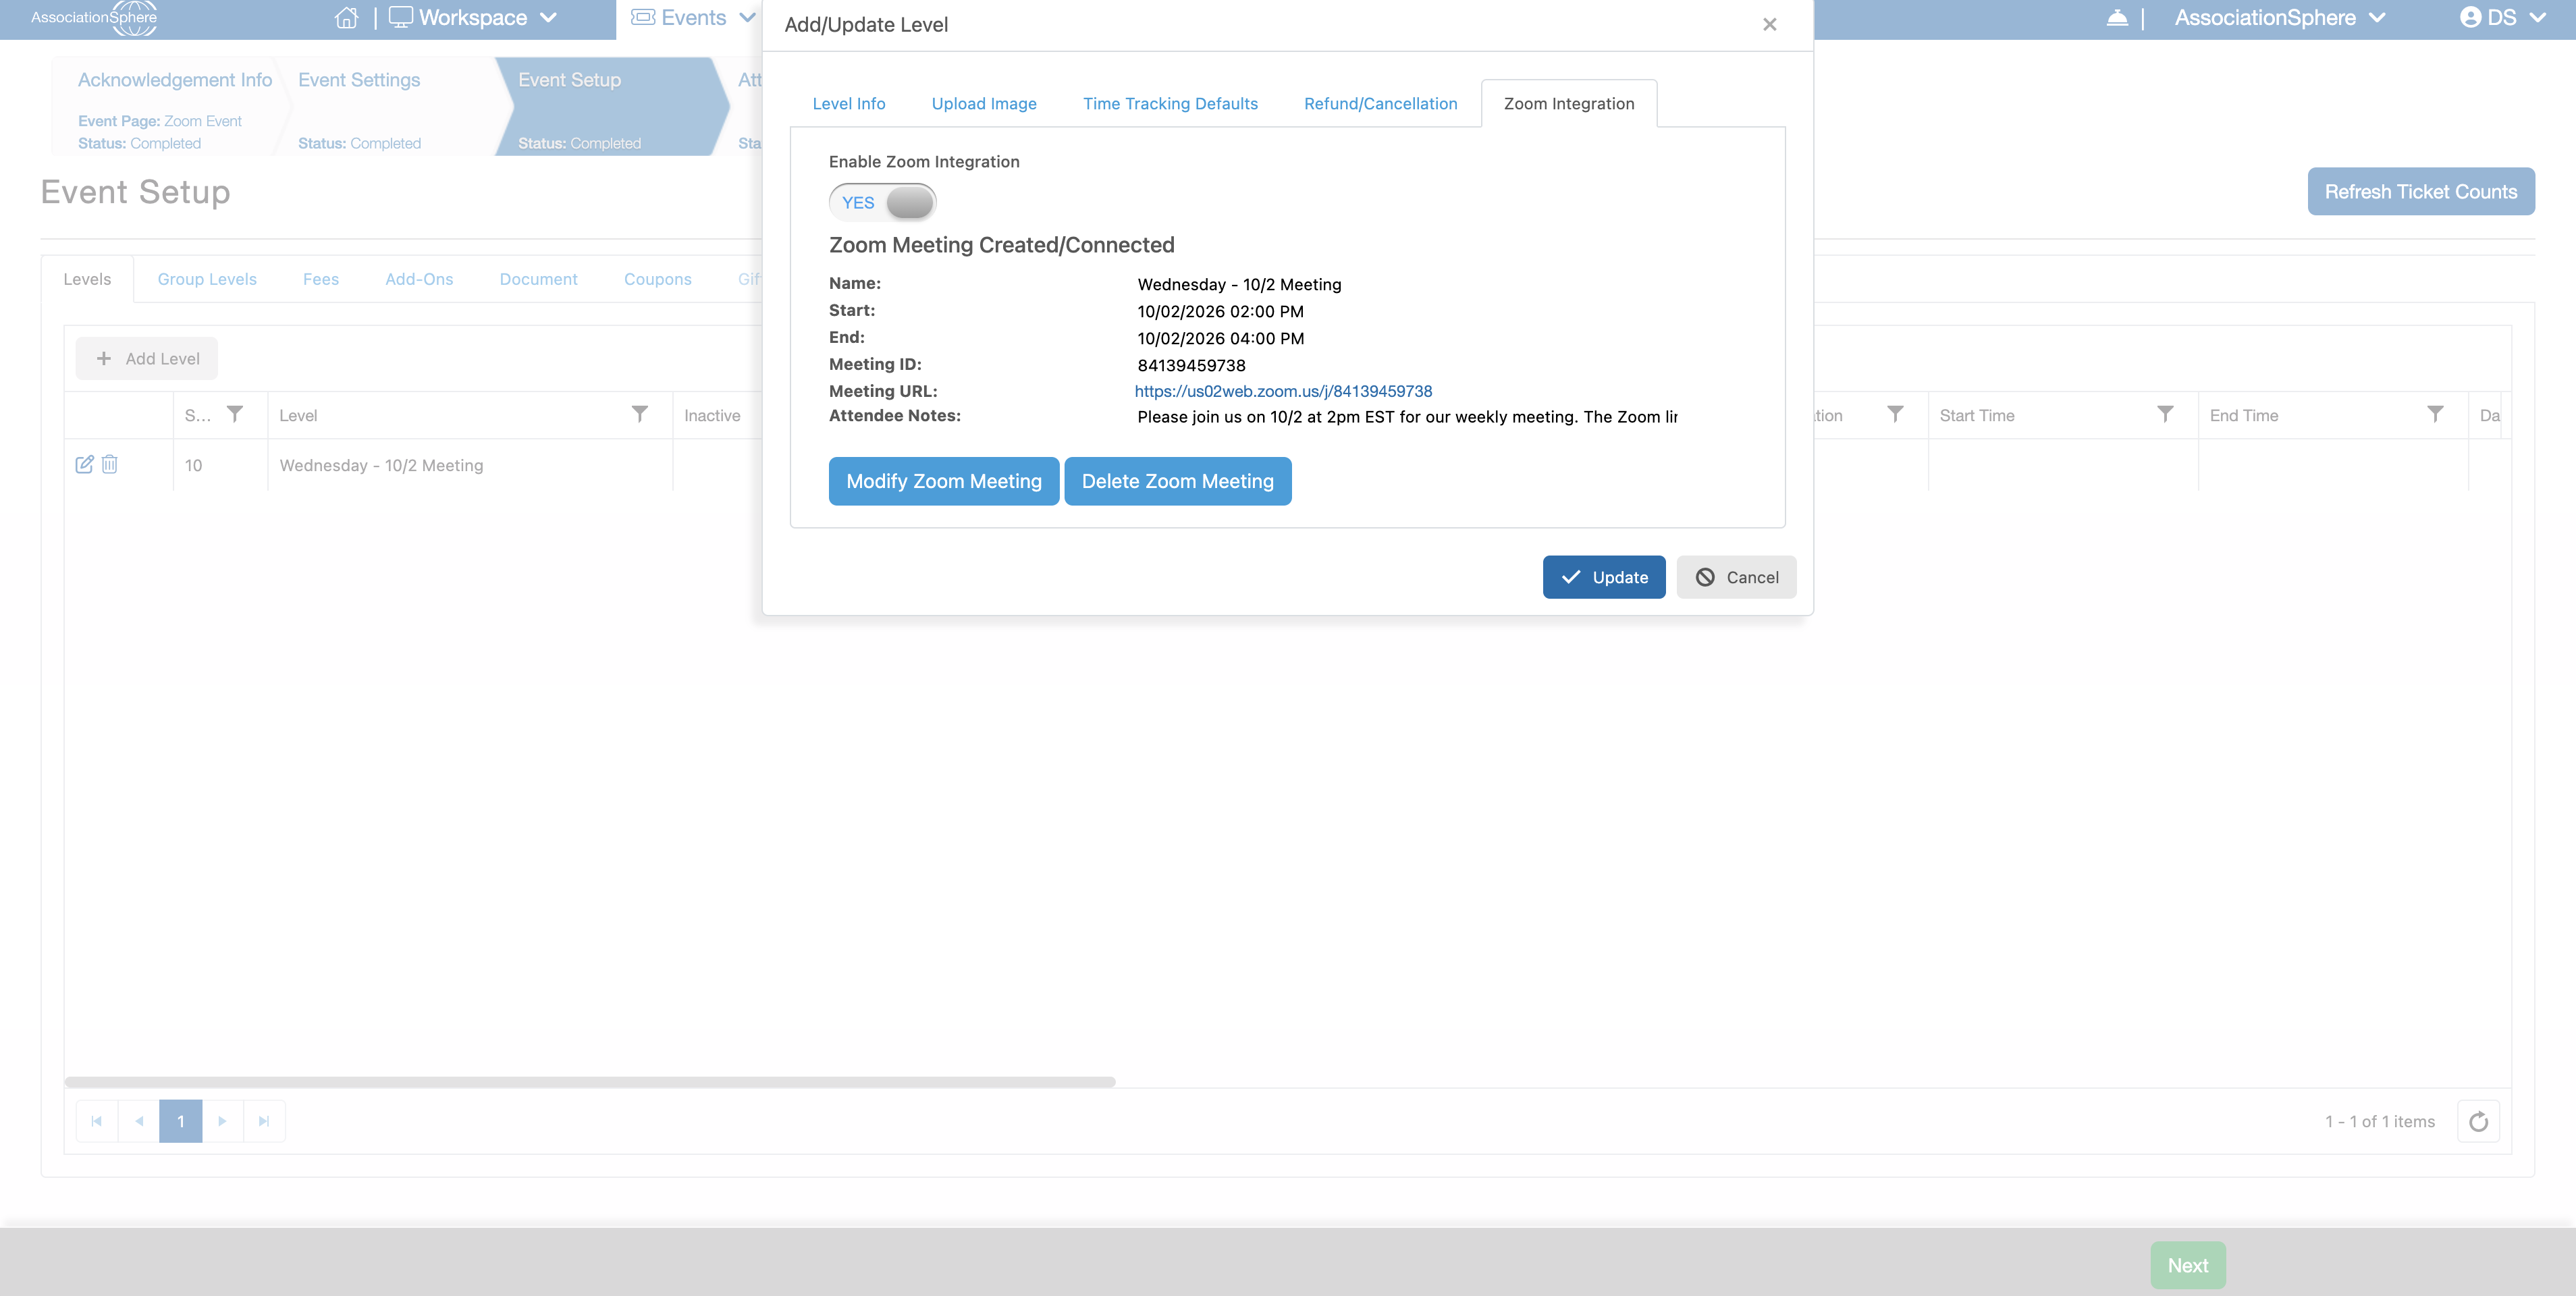The width and height of the screenshot is (2576, 1296).
Task: Click the AssociationSphere logo
Action: pyautogui.click(x=94, y=18)
